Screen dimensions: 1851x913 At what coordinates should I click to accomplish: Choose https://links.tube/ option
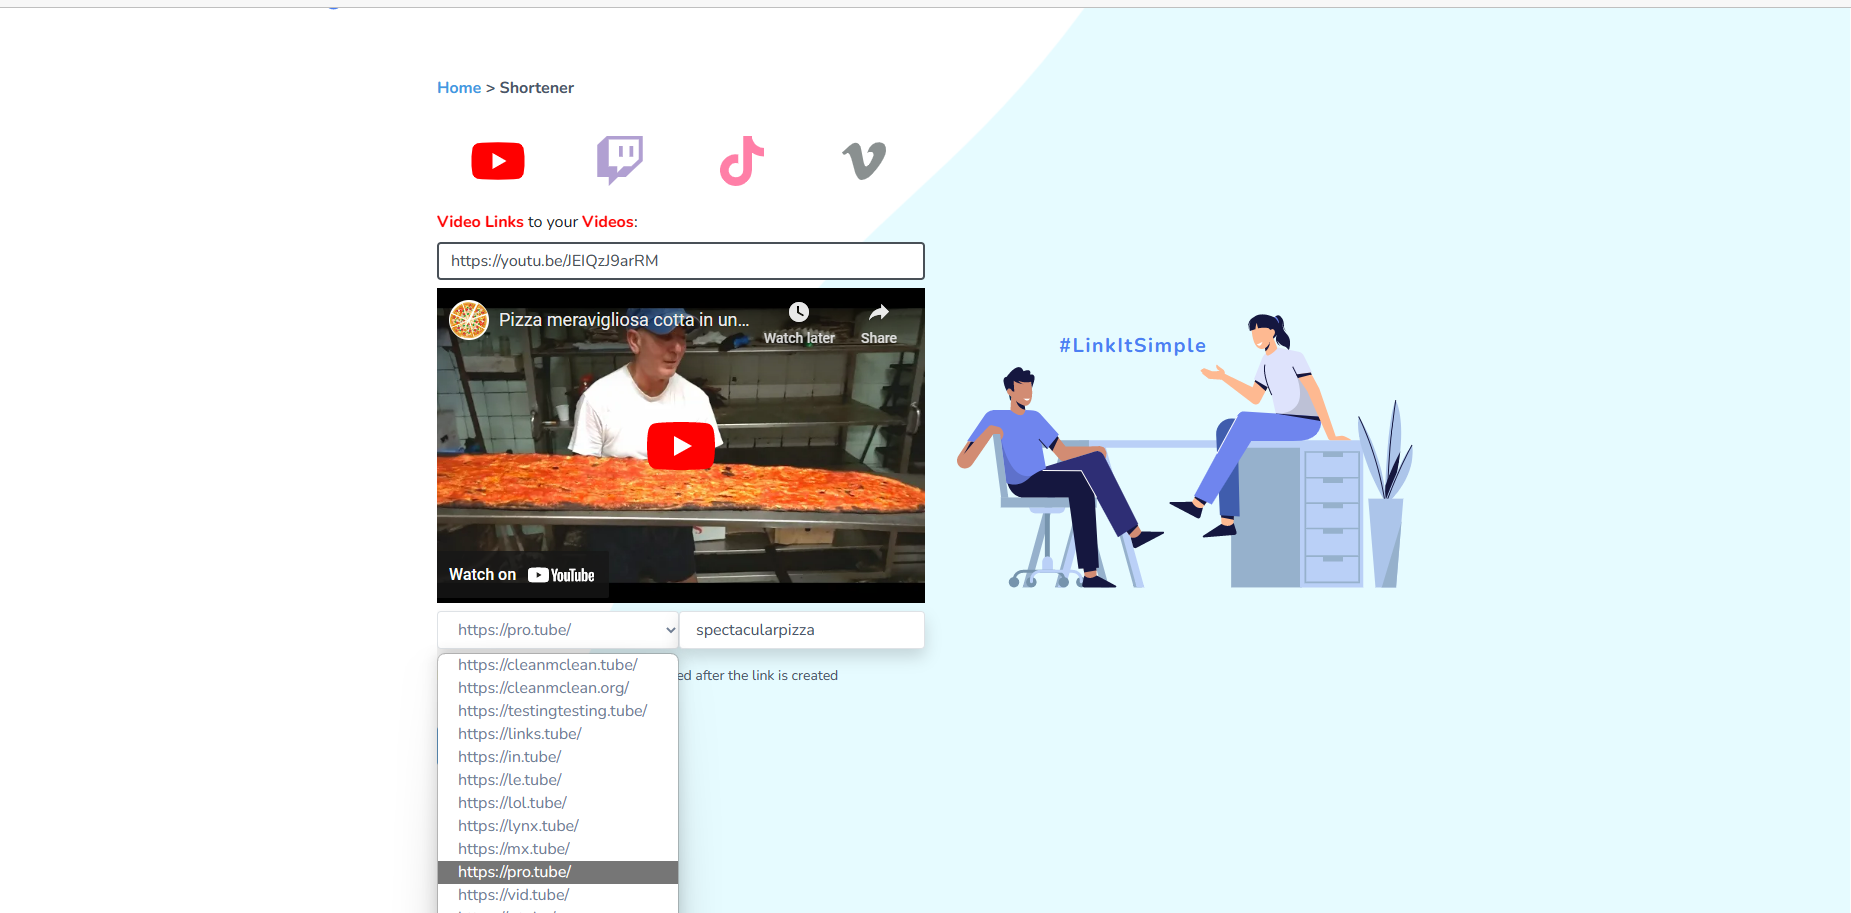tap(558, 734)
